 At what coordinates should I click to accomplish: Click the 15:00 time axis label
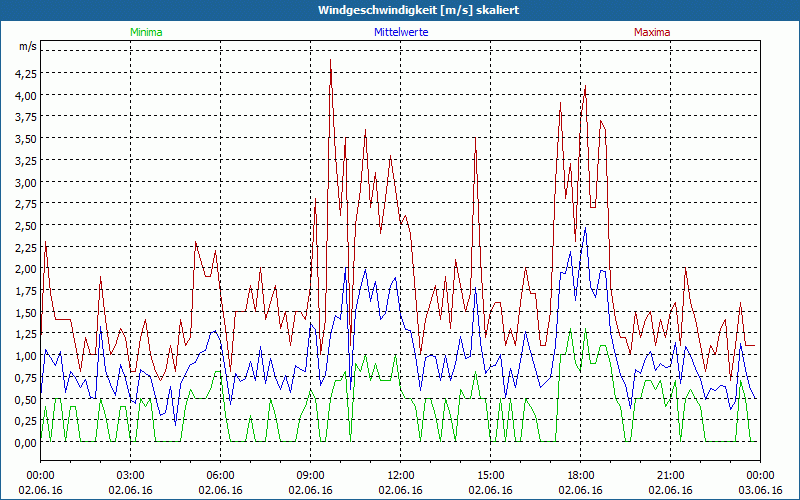(x=491, y=476)
